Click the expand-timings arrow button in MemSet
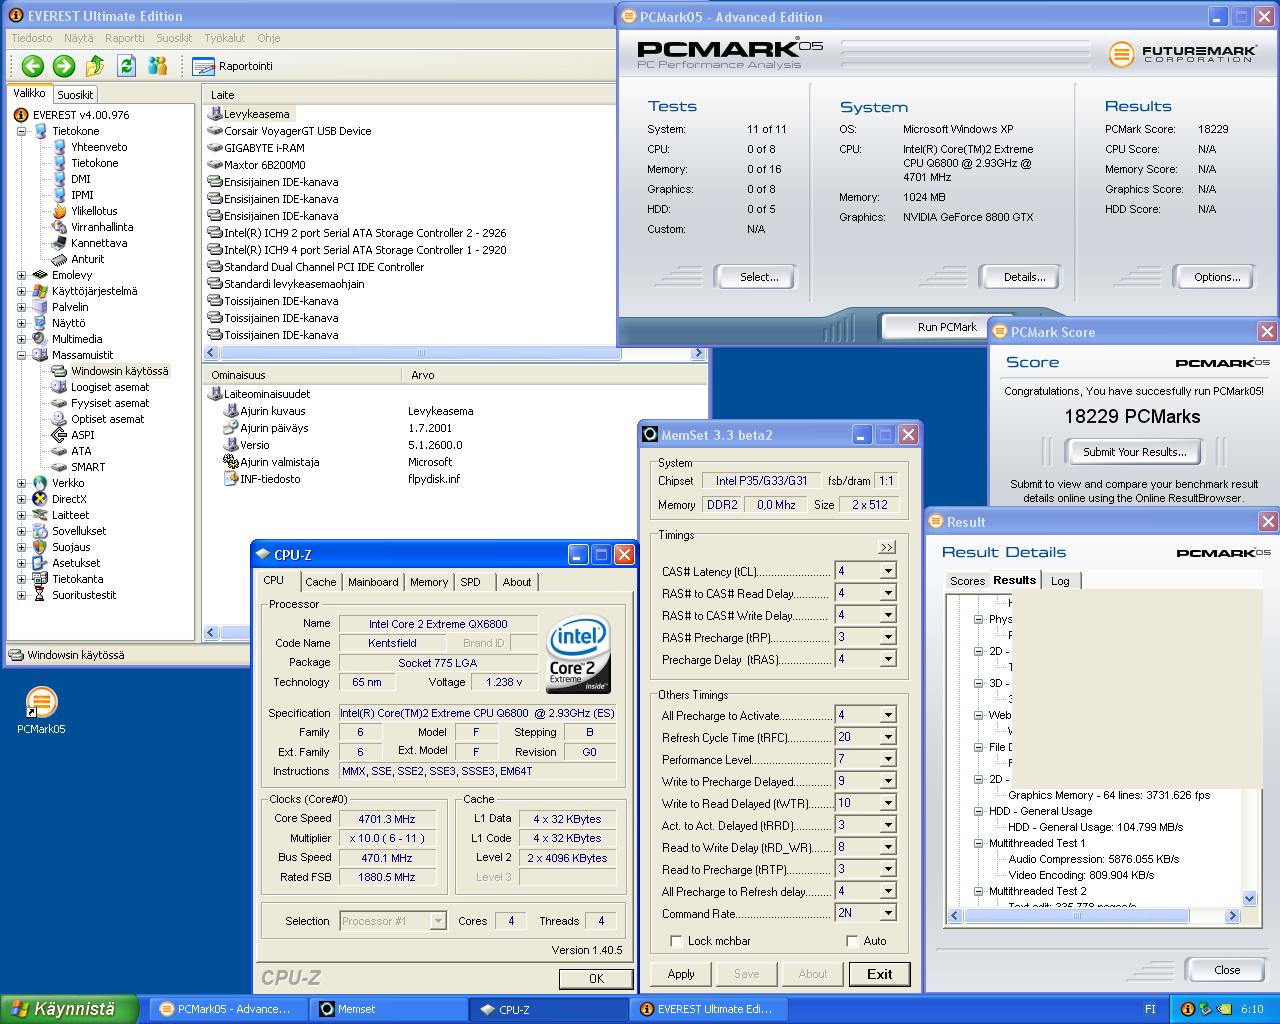1280x1024 pixels. click(x=887, y=547)
